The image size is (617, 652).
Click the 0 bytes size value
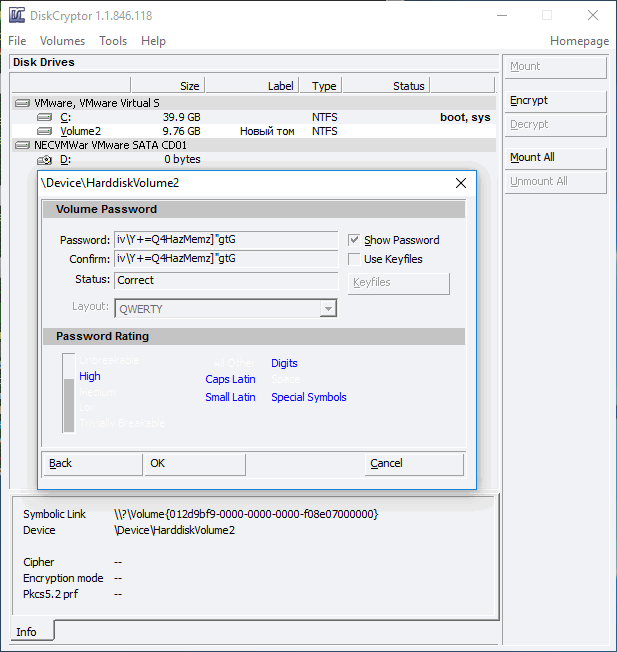pos(182,160)
